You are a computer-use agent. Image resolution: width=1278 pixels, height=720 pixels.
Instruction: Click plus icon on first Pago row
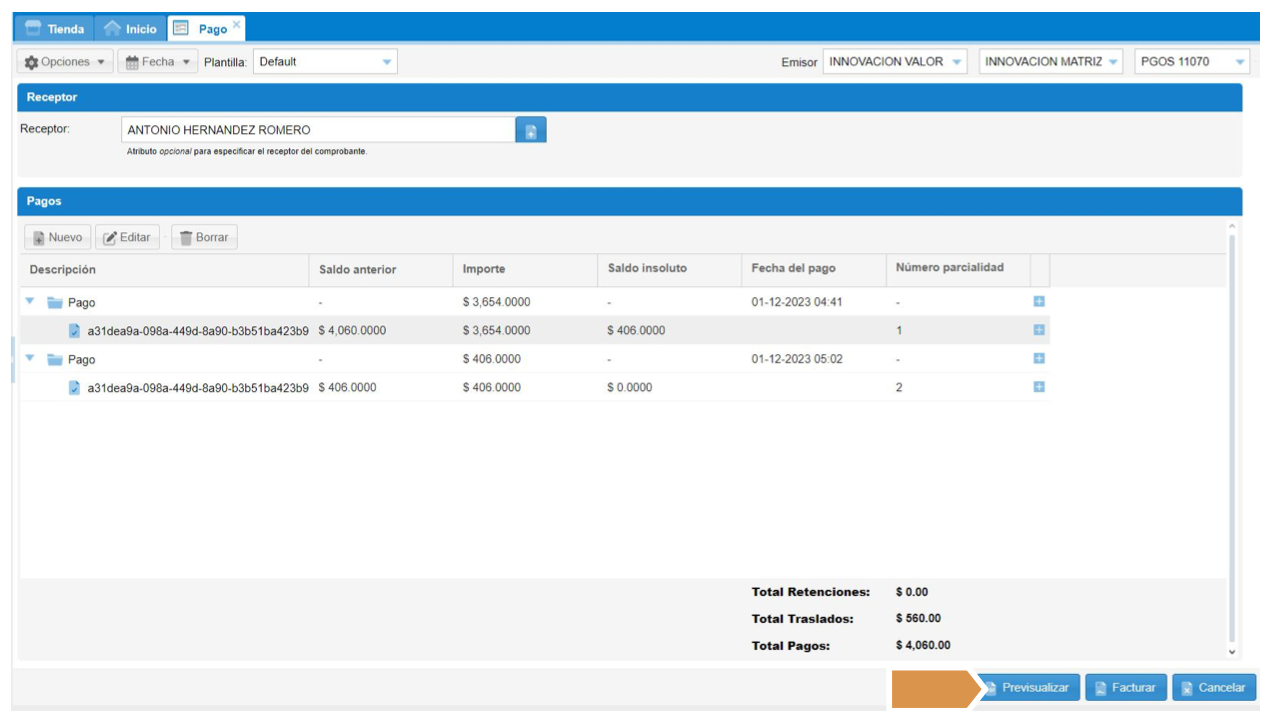(x=1039, y=302)
